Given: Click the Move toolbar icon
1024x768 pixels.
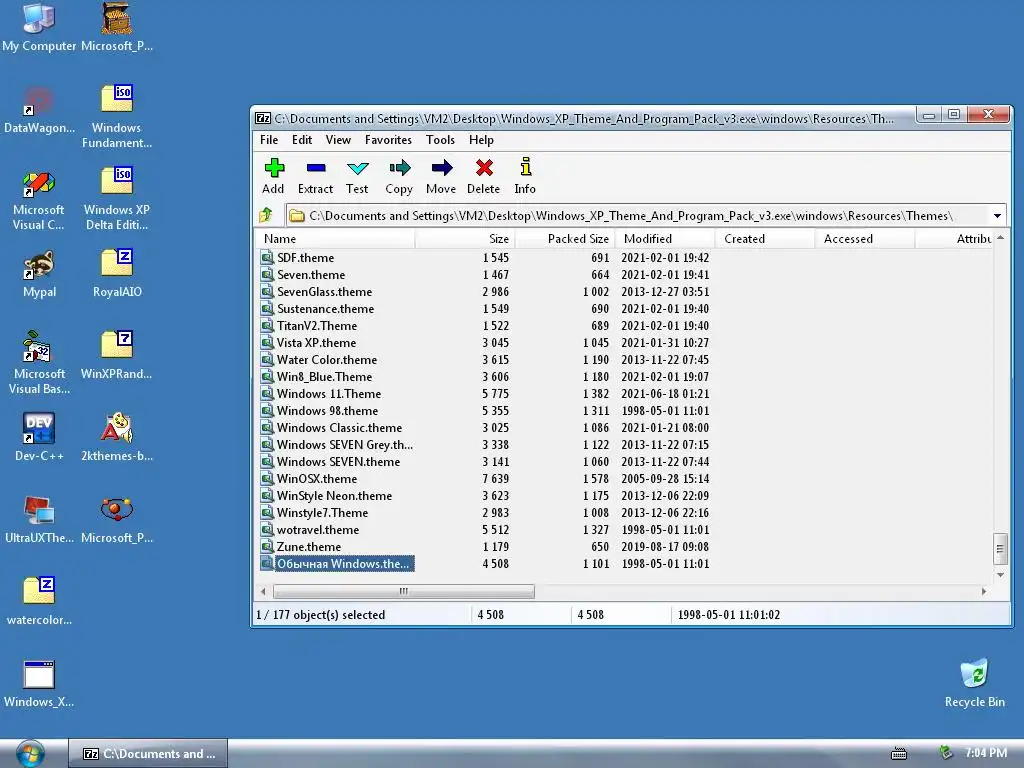Looking at the screenshot, I should (441, 176).
